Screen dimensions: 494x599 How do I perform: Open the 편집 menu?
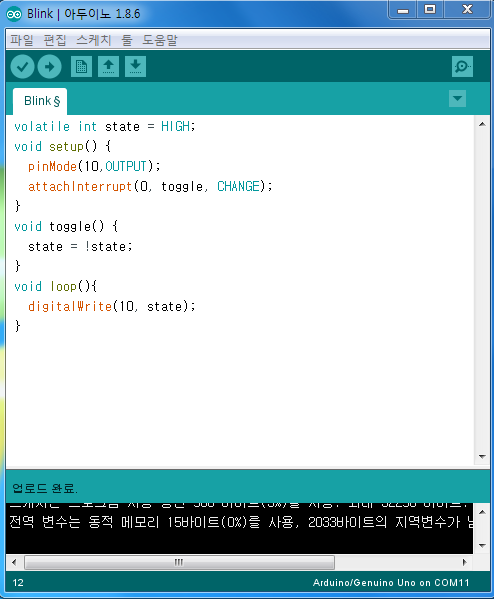(55, 40)
